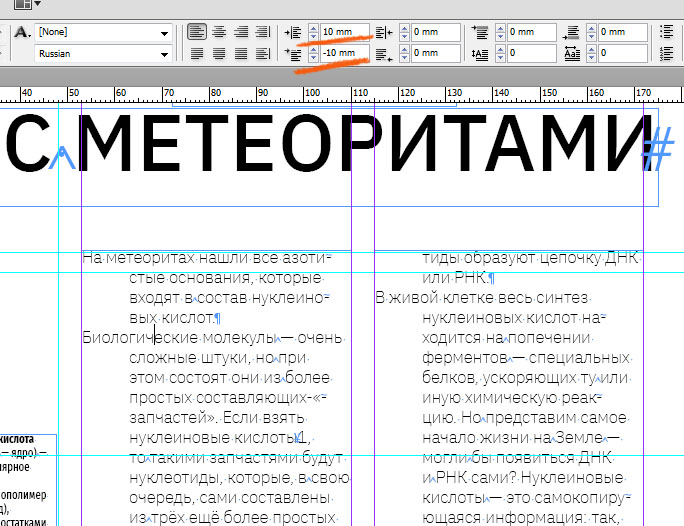Toggle Align Away From Spine alignment
Screen dimensions: 684x526
[263, 54]
